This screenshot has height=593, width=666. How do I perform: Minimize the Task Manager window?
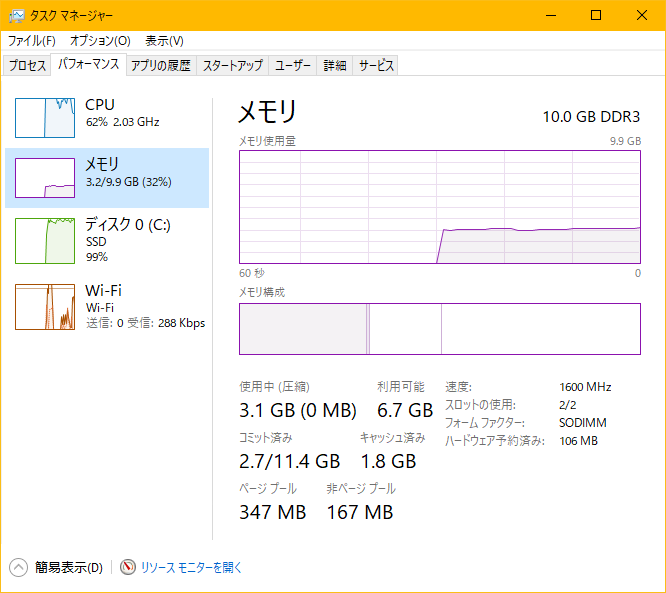pos(551,15)
